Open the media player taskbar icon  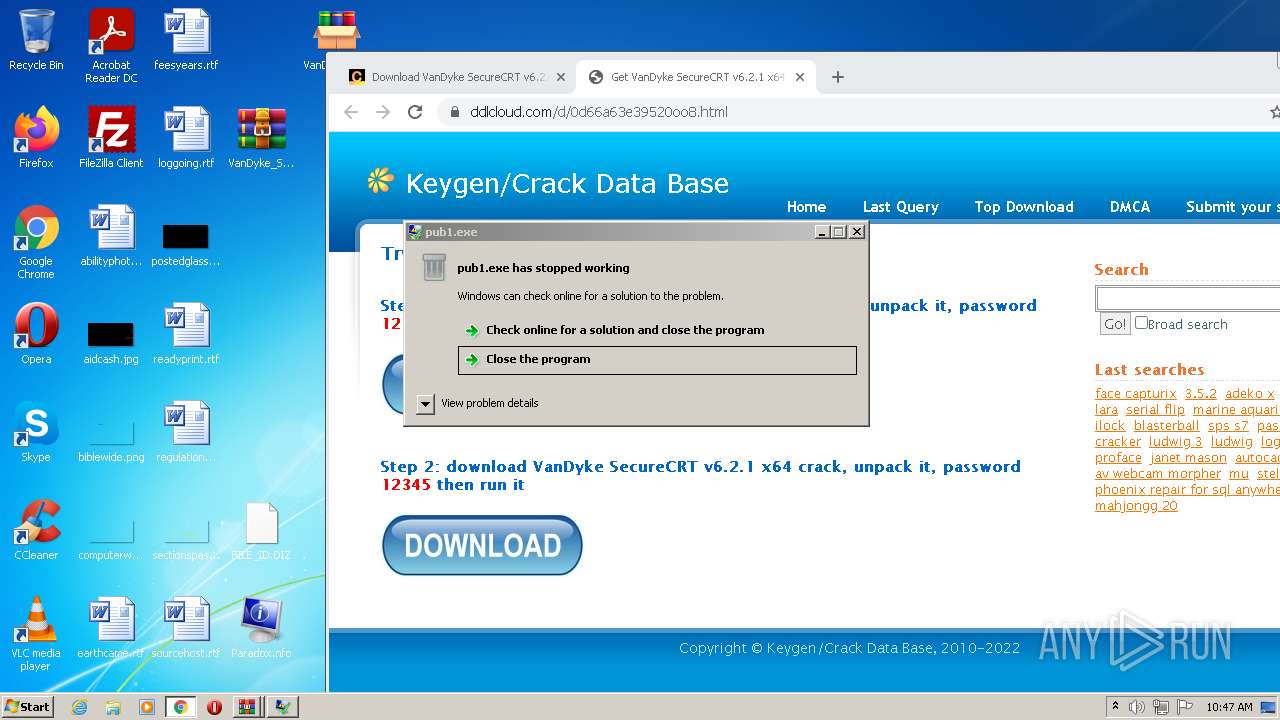point(147,707)
